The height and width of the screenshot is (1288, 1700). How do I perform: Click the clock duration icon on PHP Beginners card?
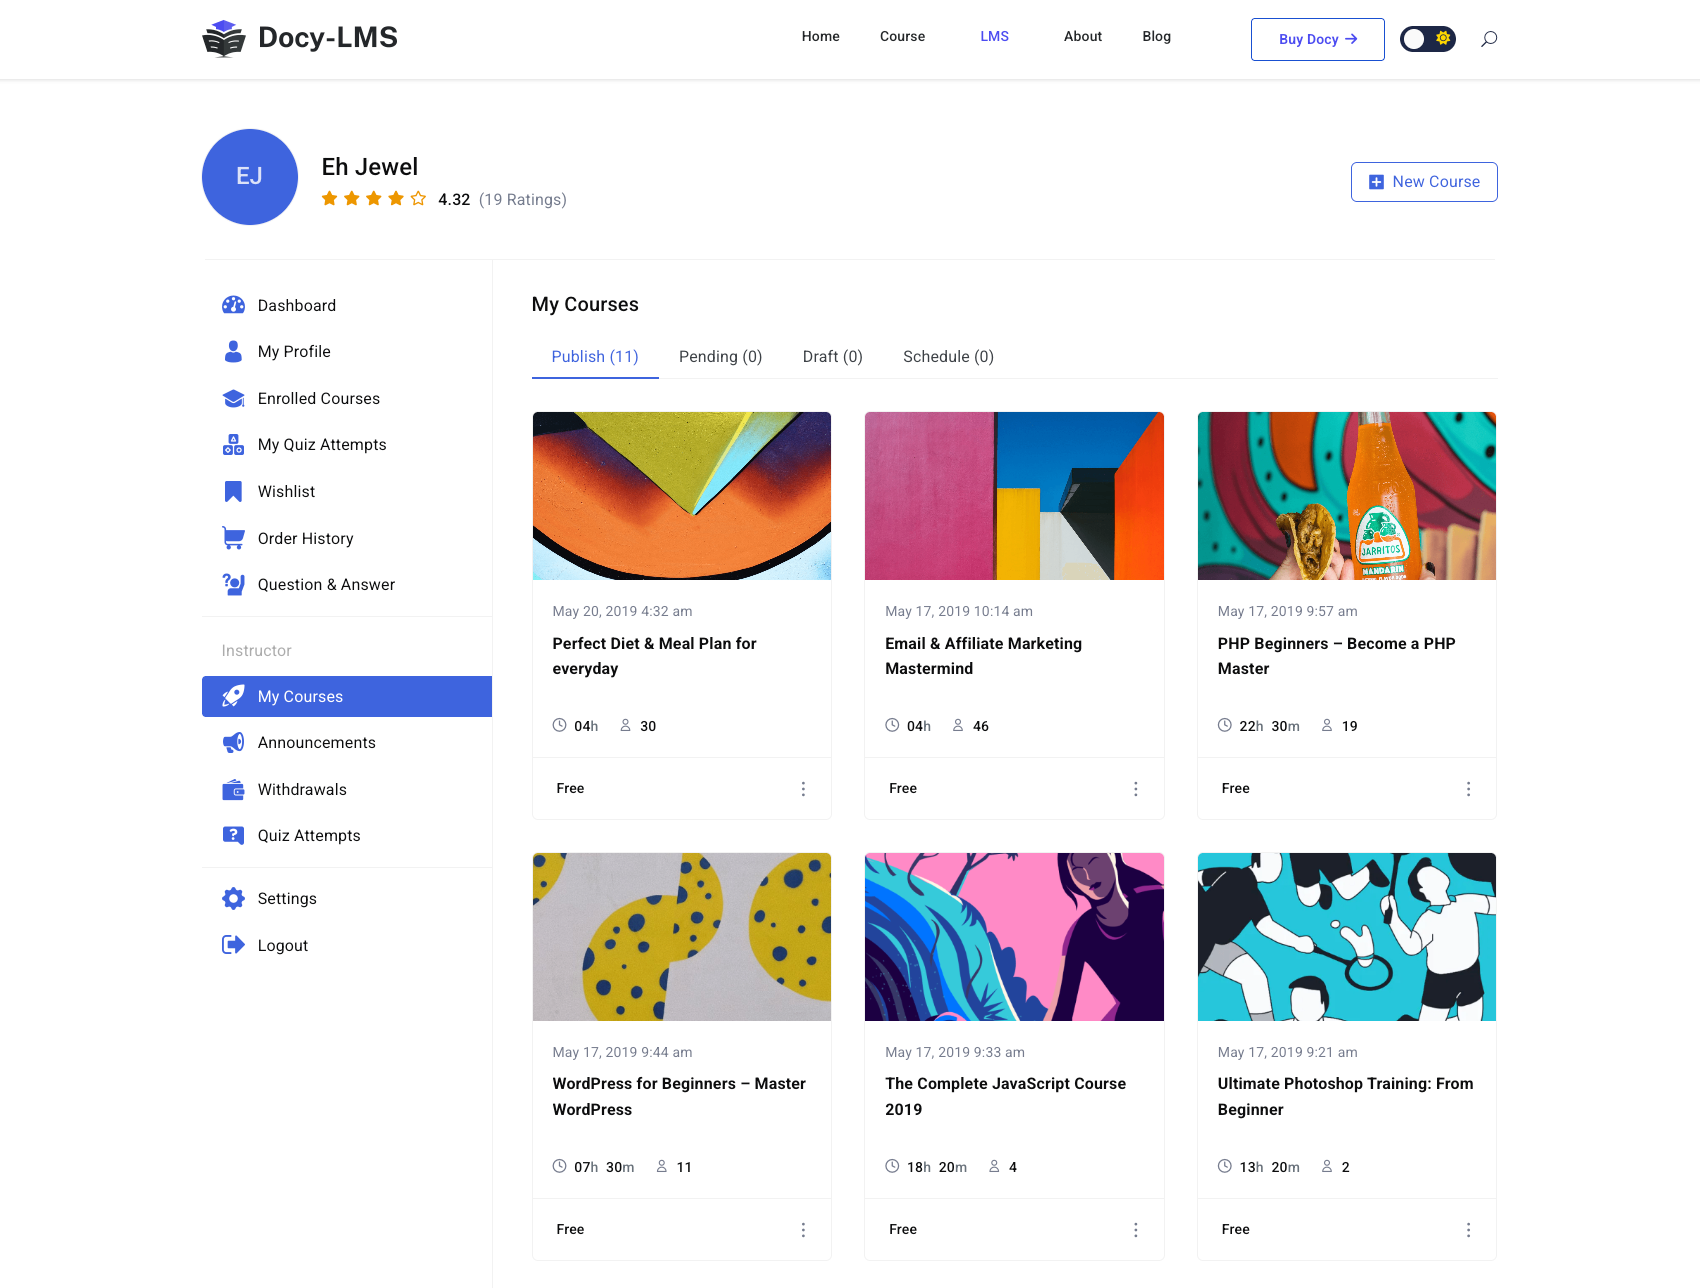(x=1224, y=725)
